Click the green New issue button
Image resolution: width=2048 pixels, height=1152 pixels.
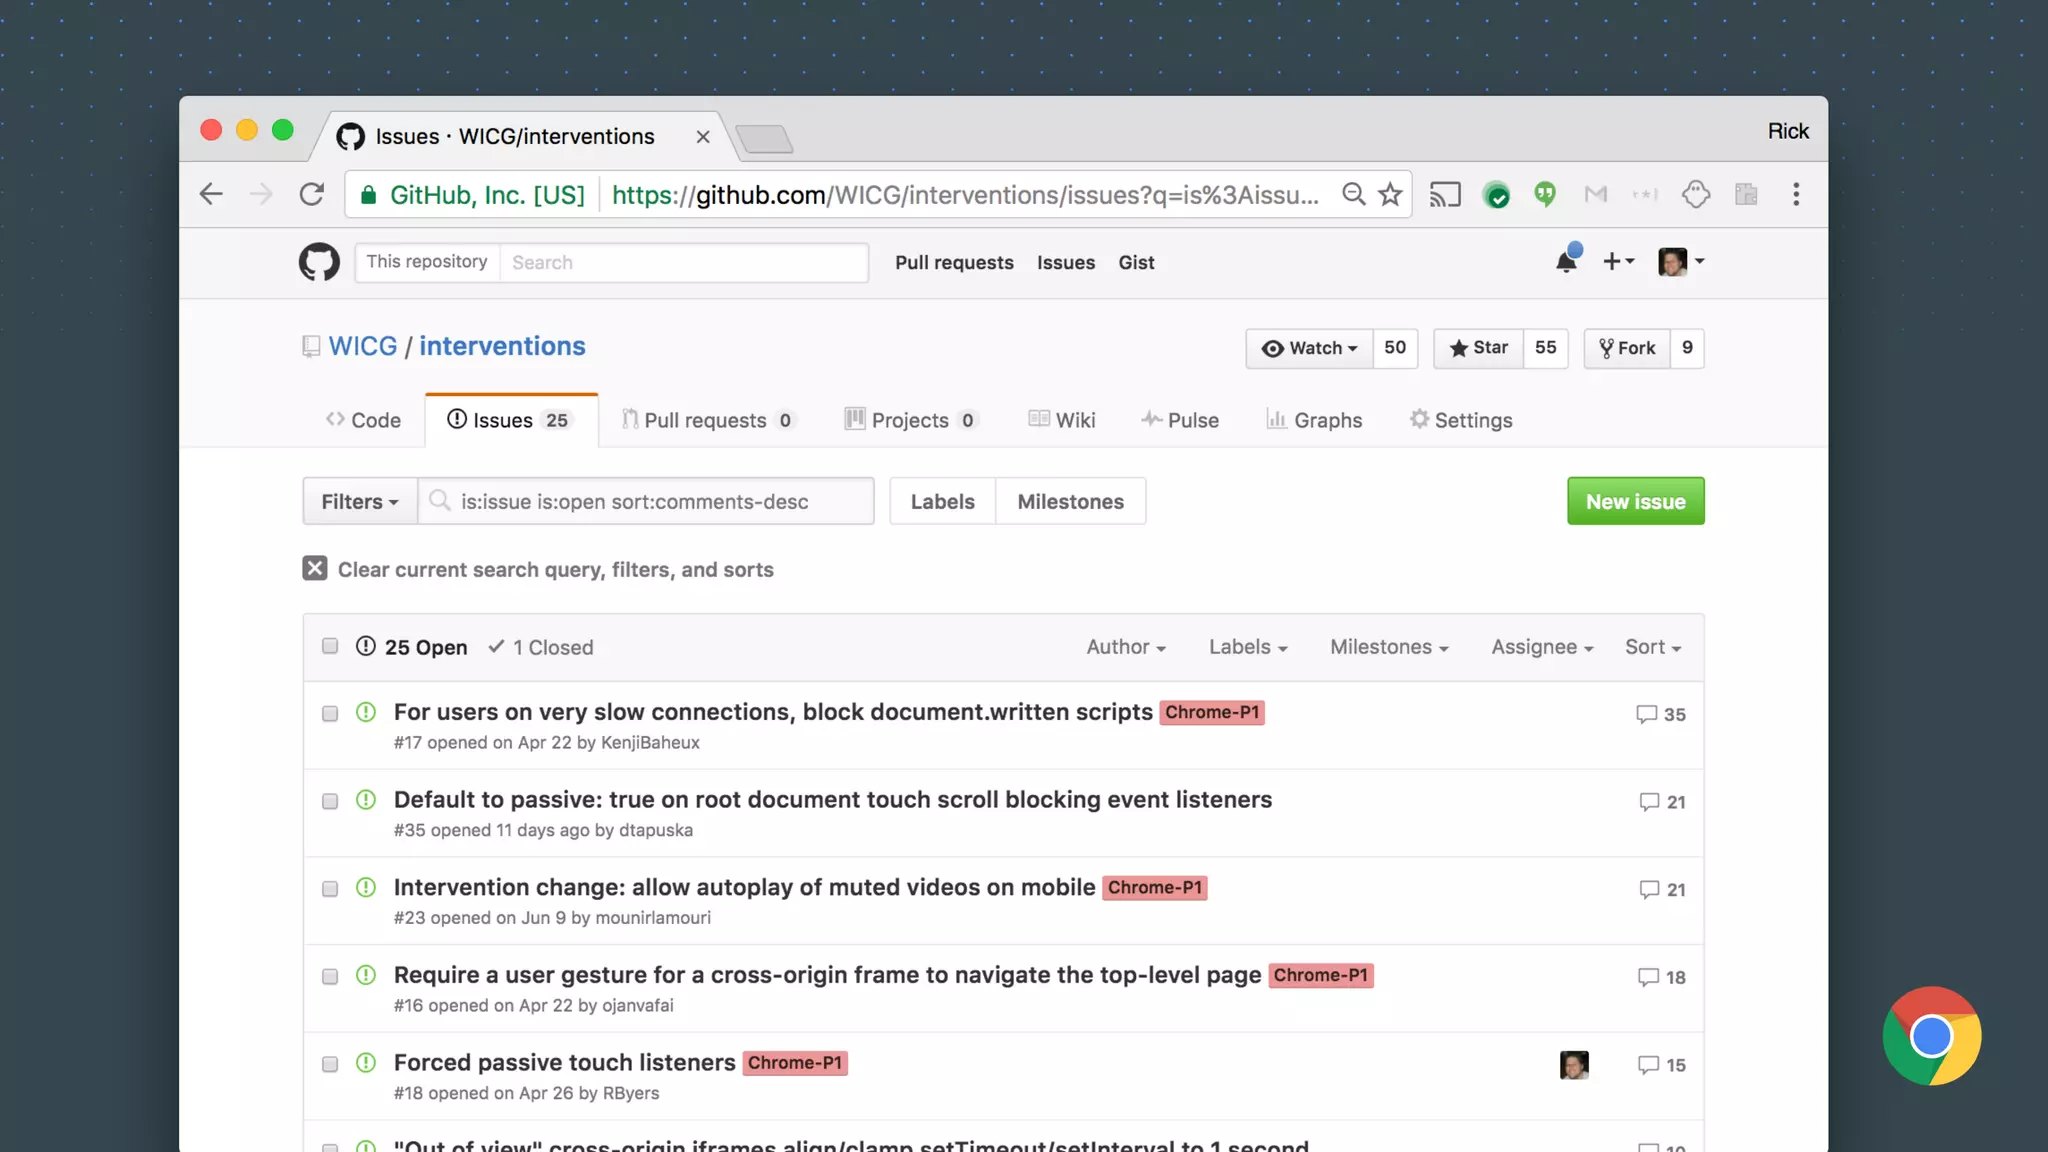pyautogui.click(x=1635, y=501)
